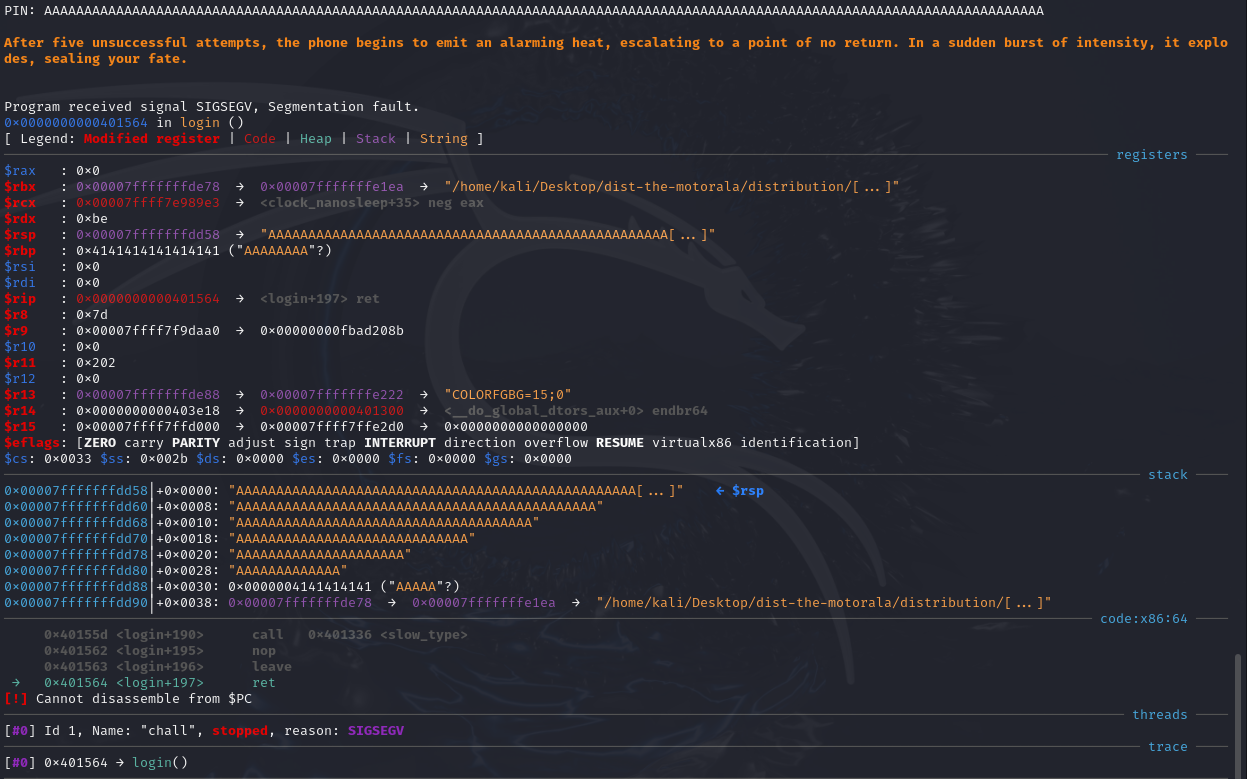Viewport: 1247px width, 779px height.
Task: Click the "← $rsp" marker in stack
Action: click(740, 491)
